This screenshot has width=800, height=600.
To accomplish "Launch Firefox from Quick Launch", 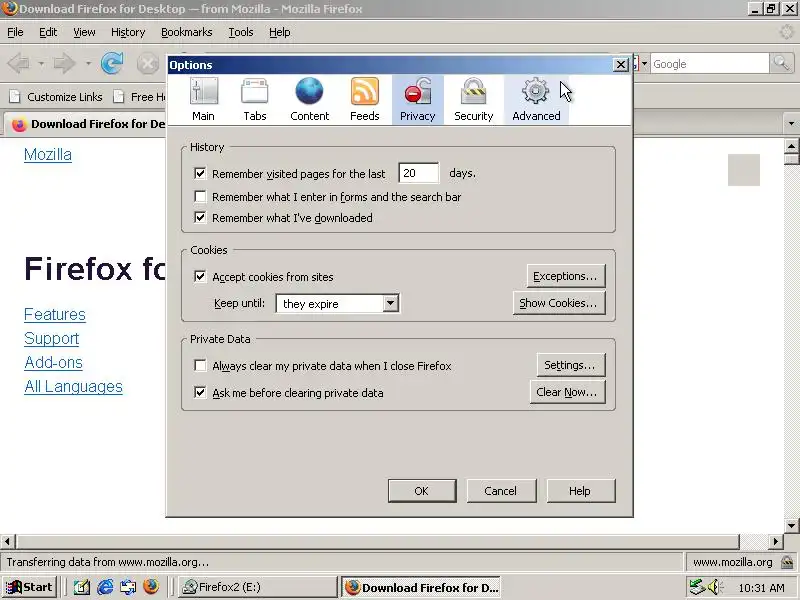I will (151, 587).
